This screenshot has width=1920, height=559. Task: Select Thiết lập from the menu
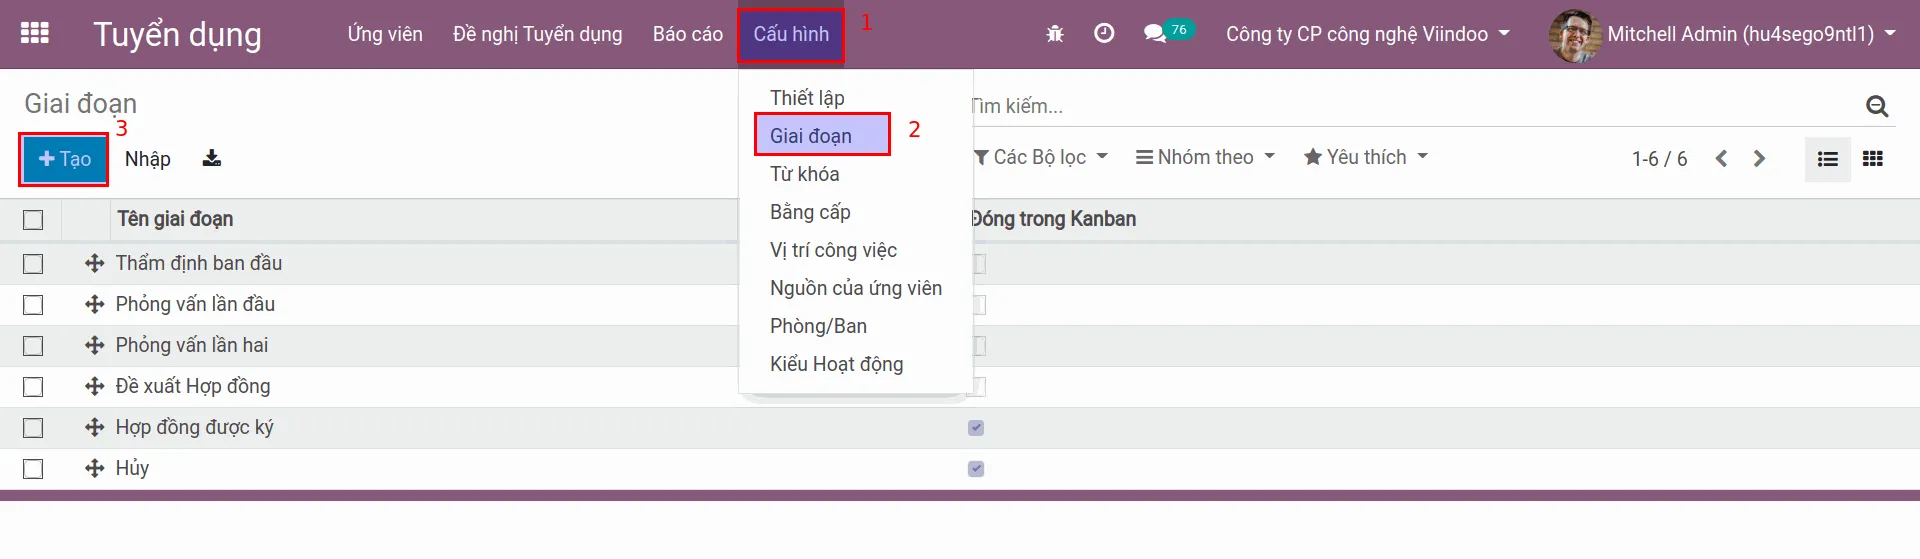click(x=807, y=98)
